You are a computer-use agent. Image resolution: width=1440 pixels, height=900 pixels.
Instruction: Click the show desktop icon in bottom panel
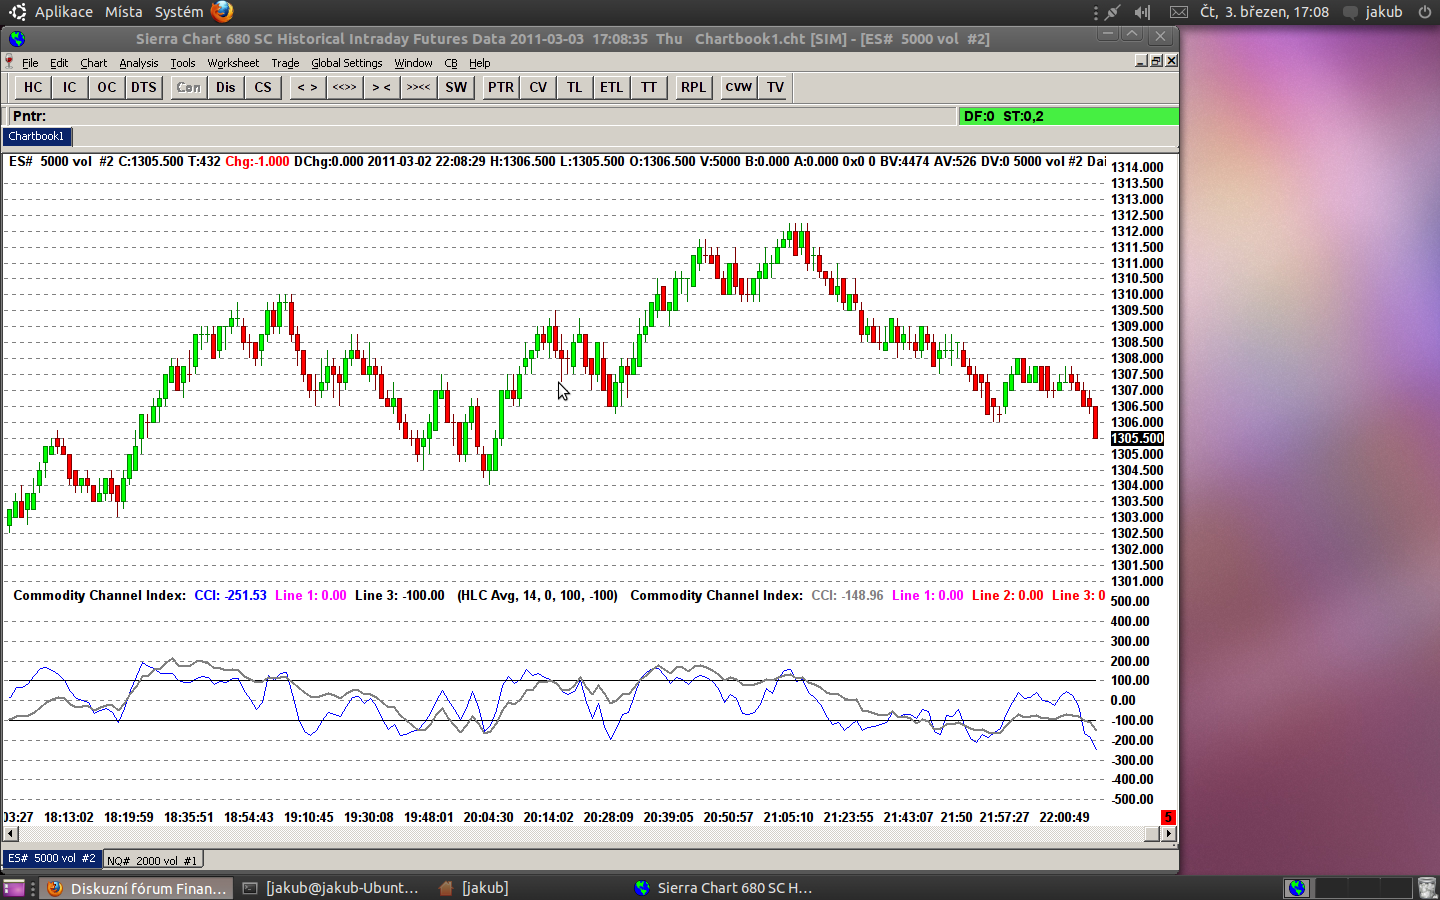pos(14,888)
